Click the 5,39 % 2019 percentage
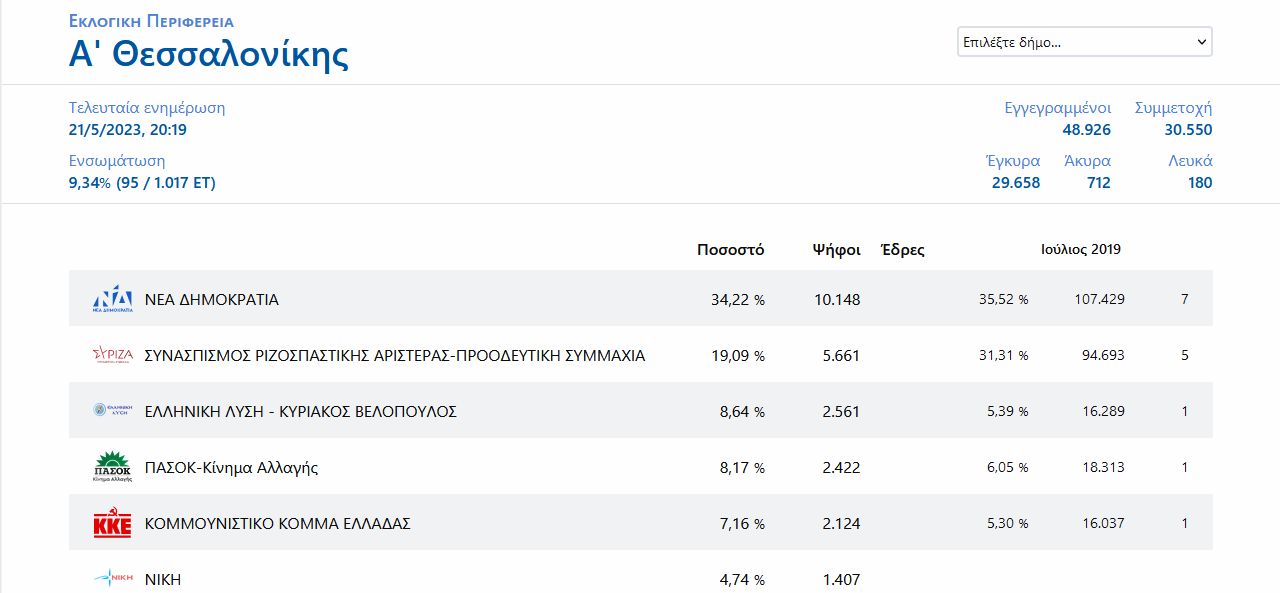Screen dimensions: 1280x593 click(1007, 411)
